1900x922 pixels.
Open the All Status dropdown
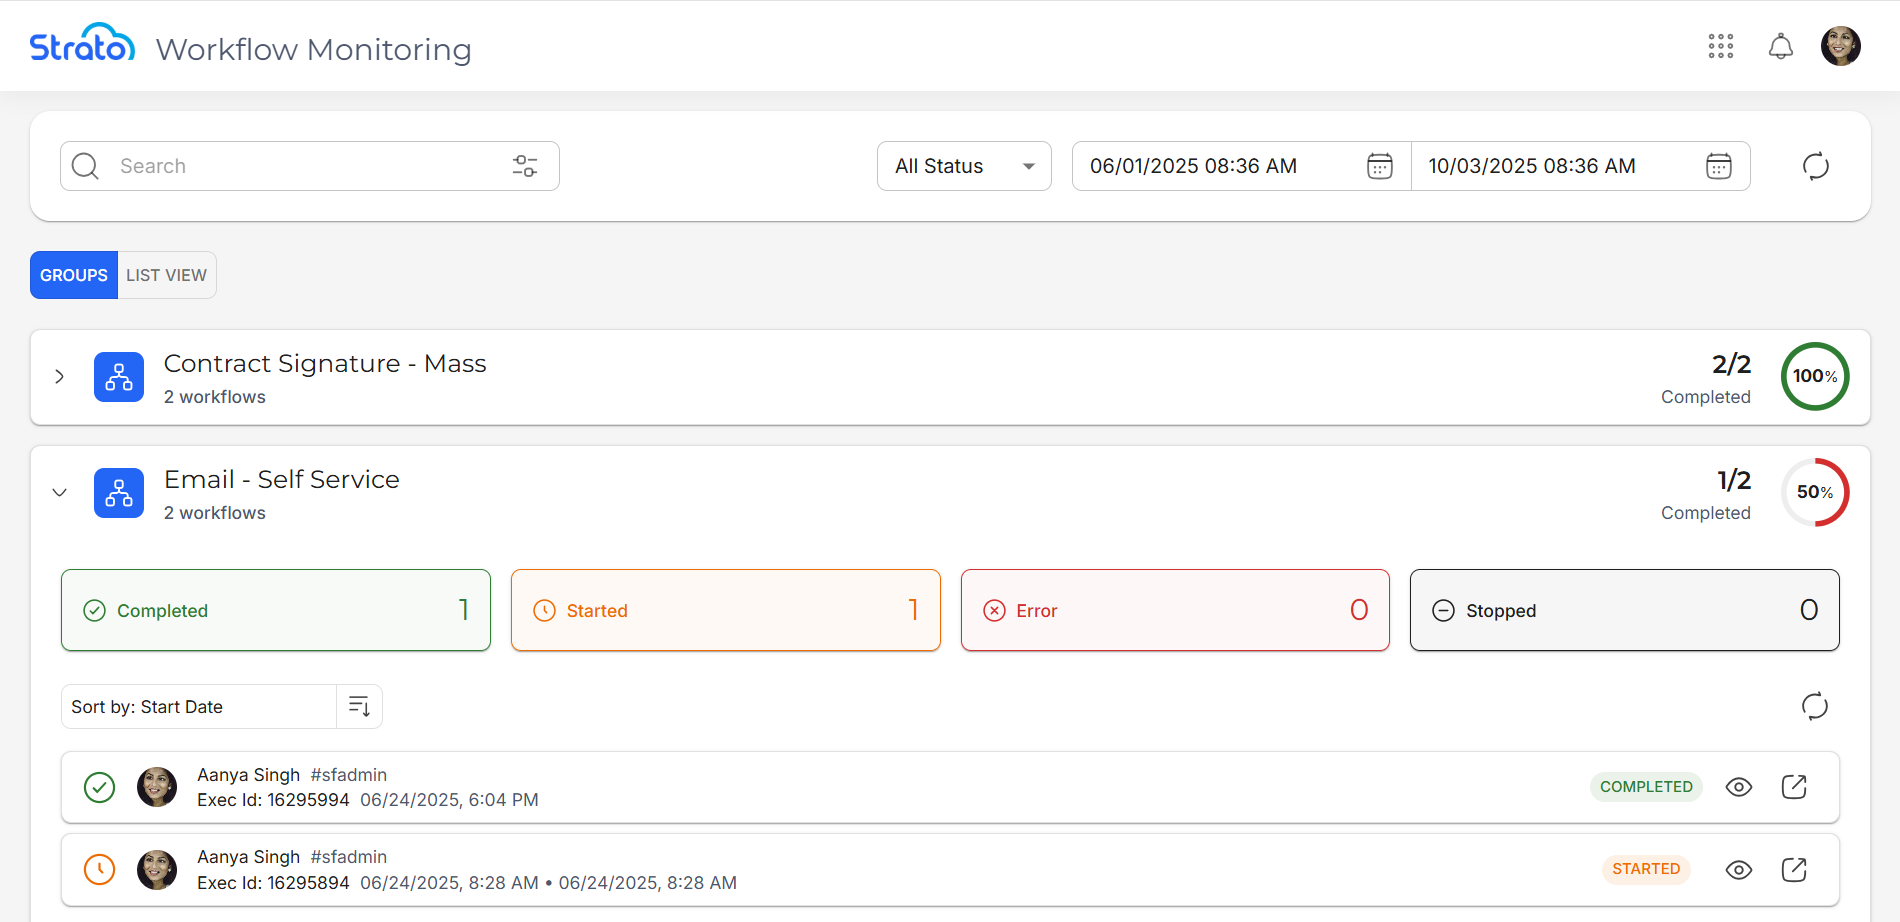[x=963, y=166]
